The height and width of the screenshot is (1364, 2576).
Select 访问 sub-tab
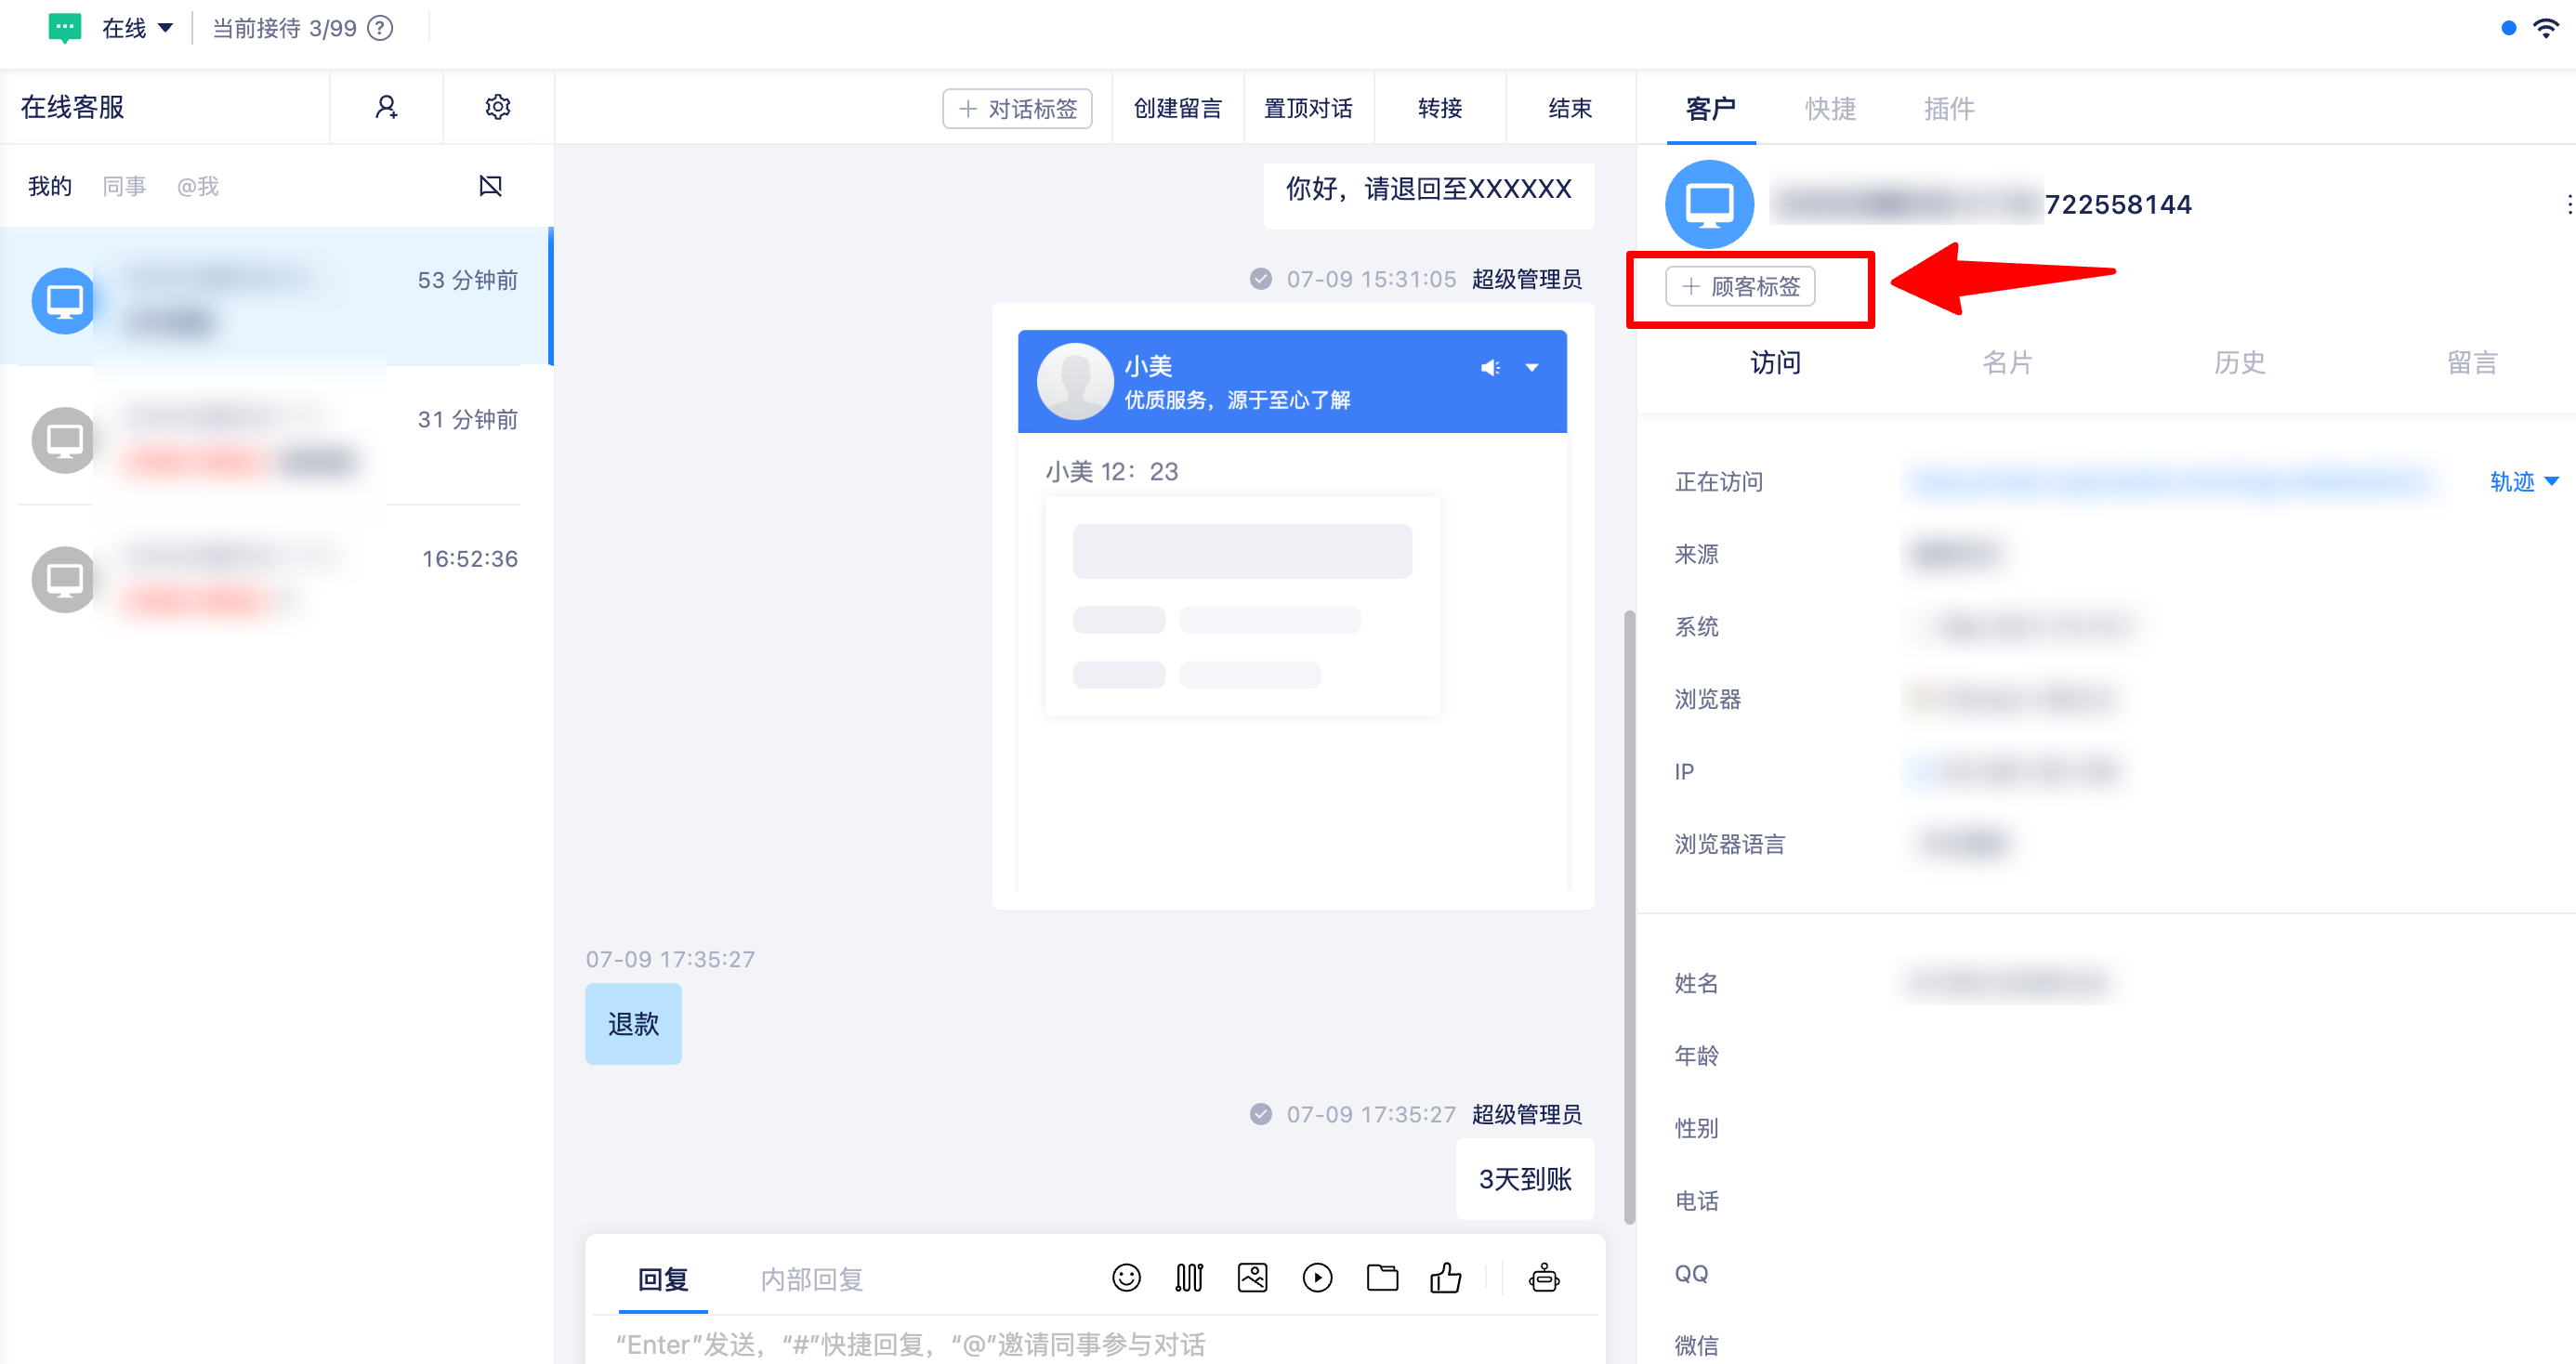(x=1775, y=362)
